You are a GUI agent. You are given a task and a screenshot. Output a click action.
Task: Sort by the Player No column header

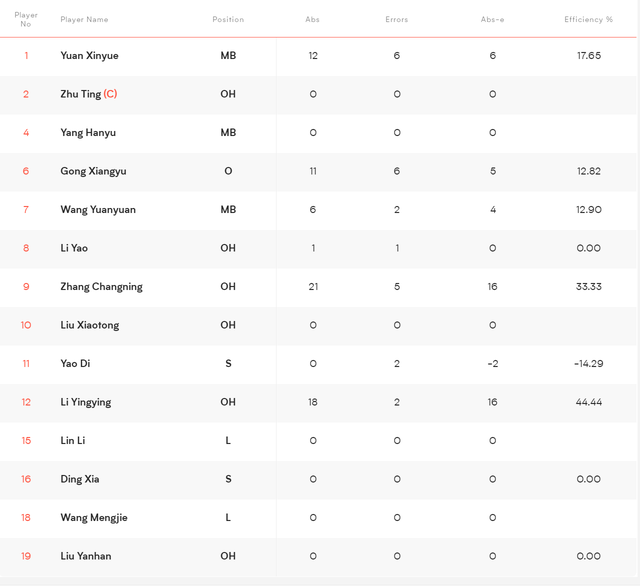tap(26, 19)
